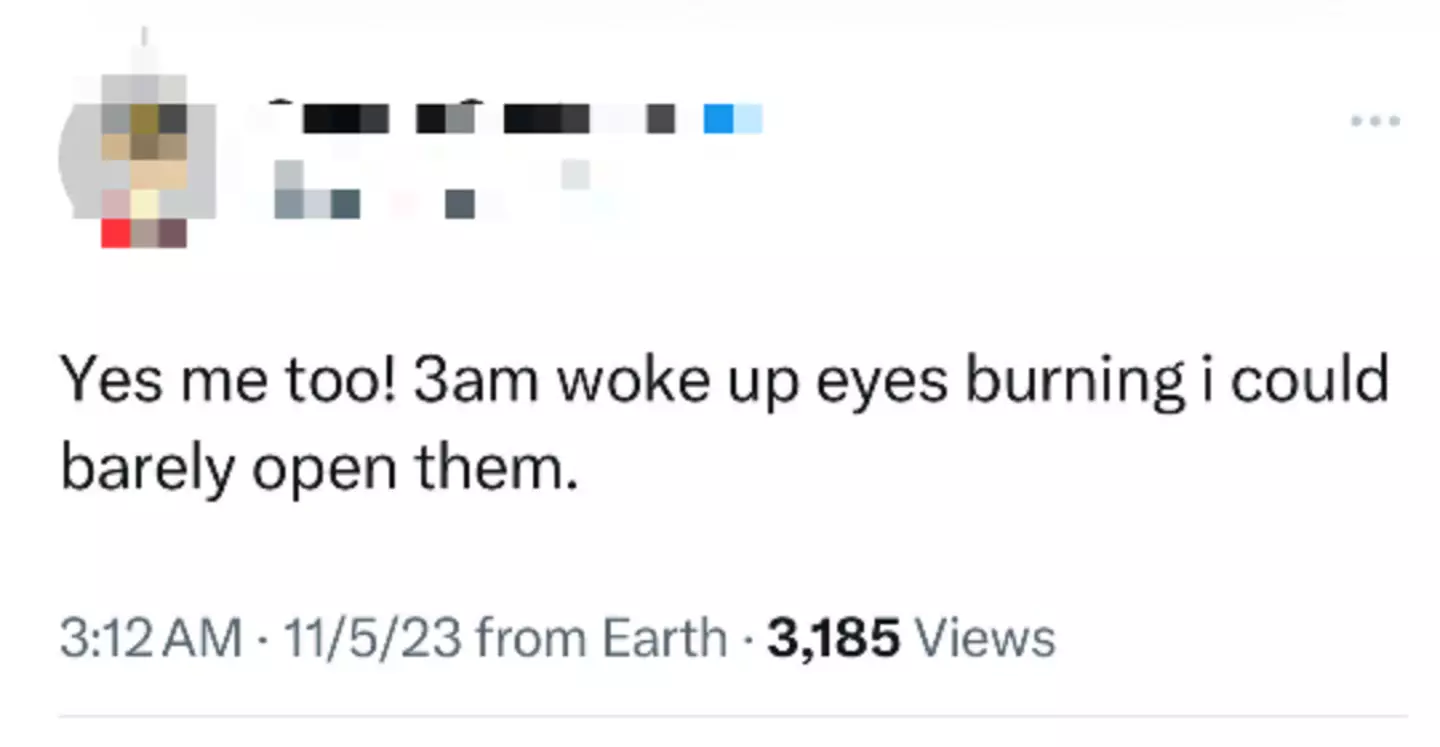Open the three-dot more options menu
1440x747 pixels.
pos(1374,121)
